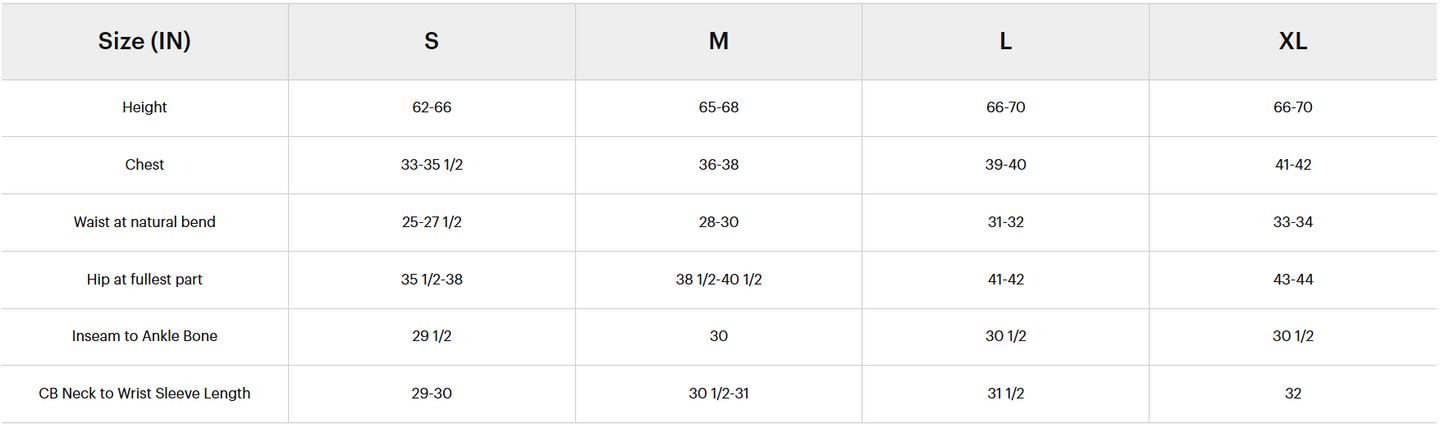Click the 38 1/2-40 1/2 hip value

coord(719,280)
